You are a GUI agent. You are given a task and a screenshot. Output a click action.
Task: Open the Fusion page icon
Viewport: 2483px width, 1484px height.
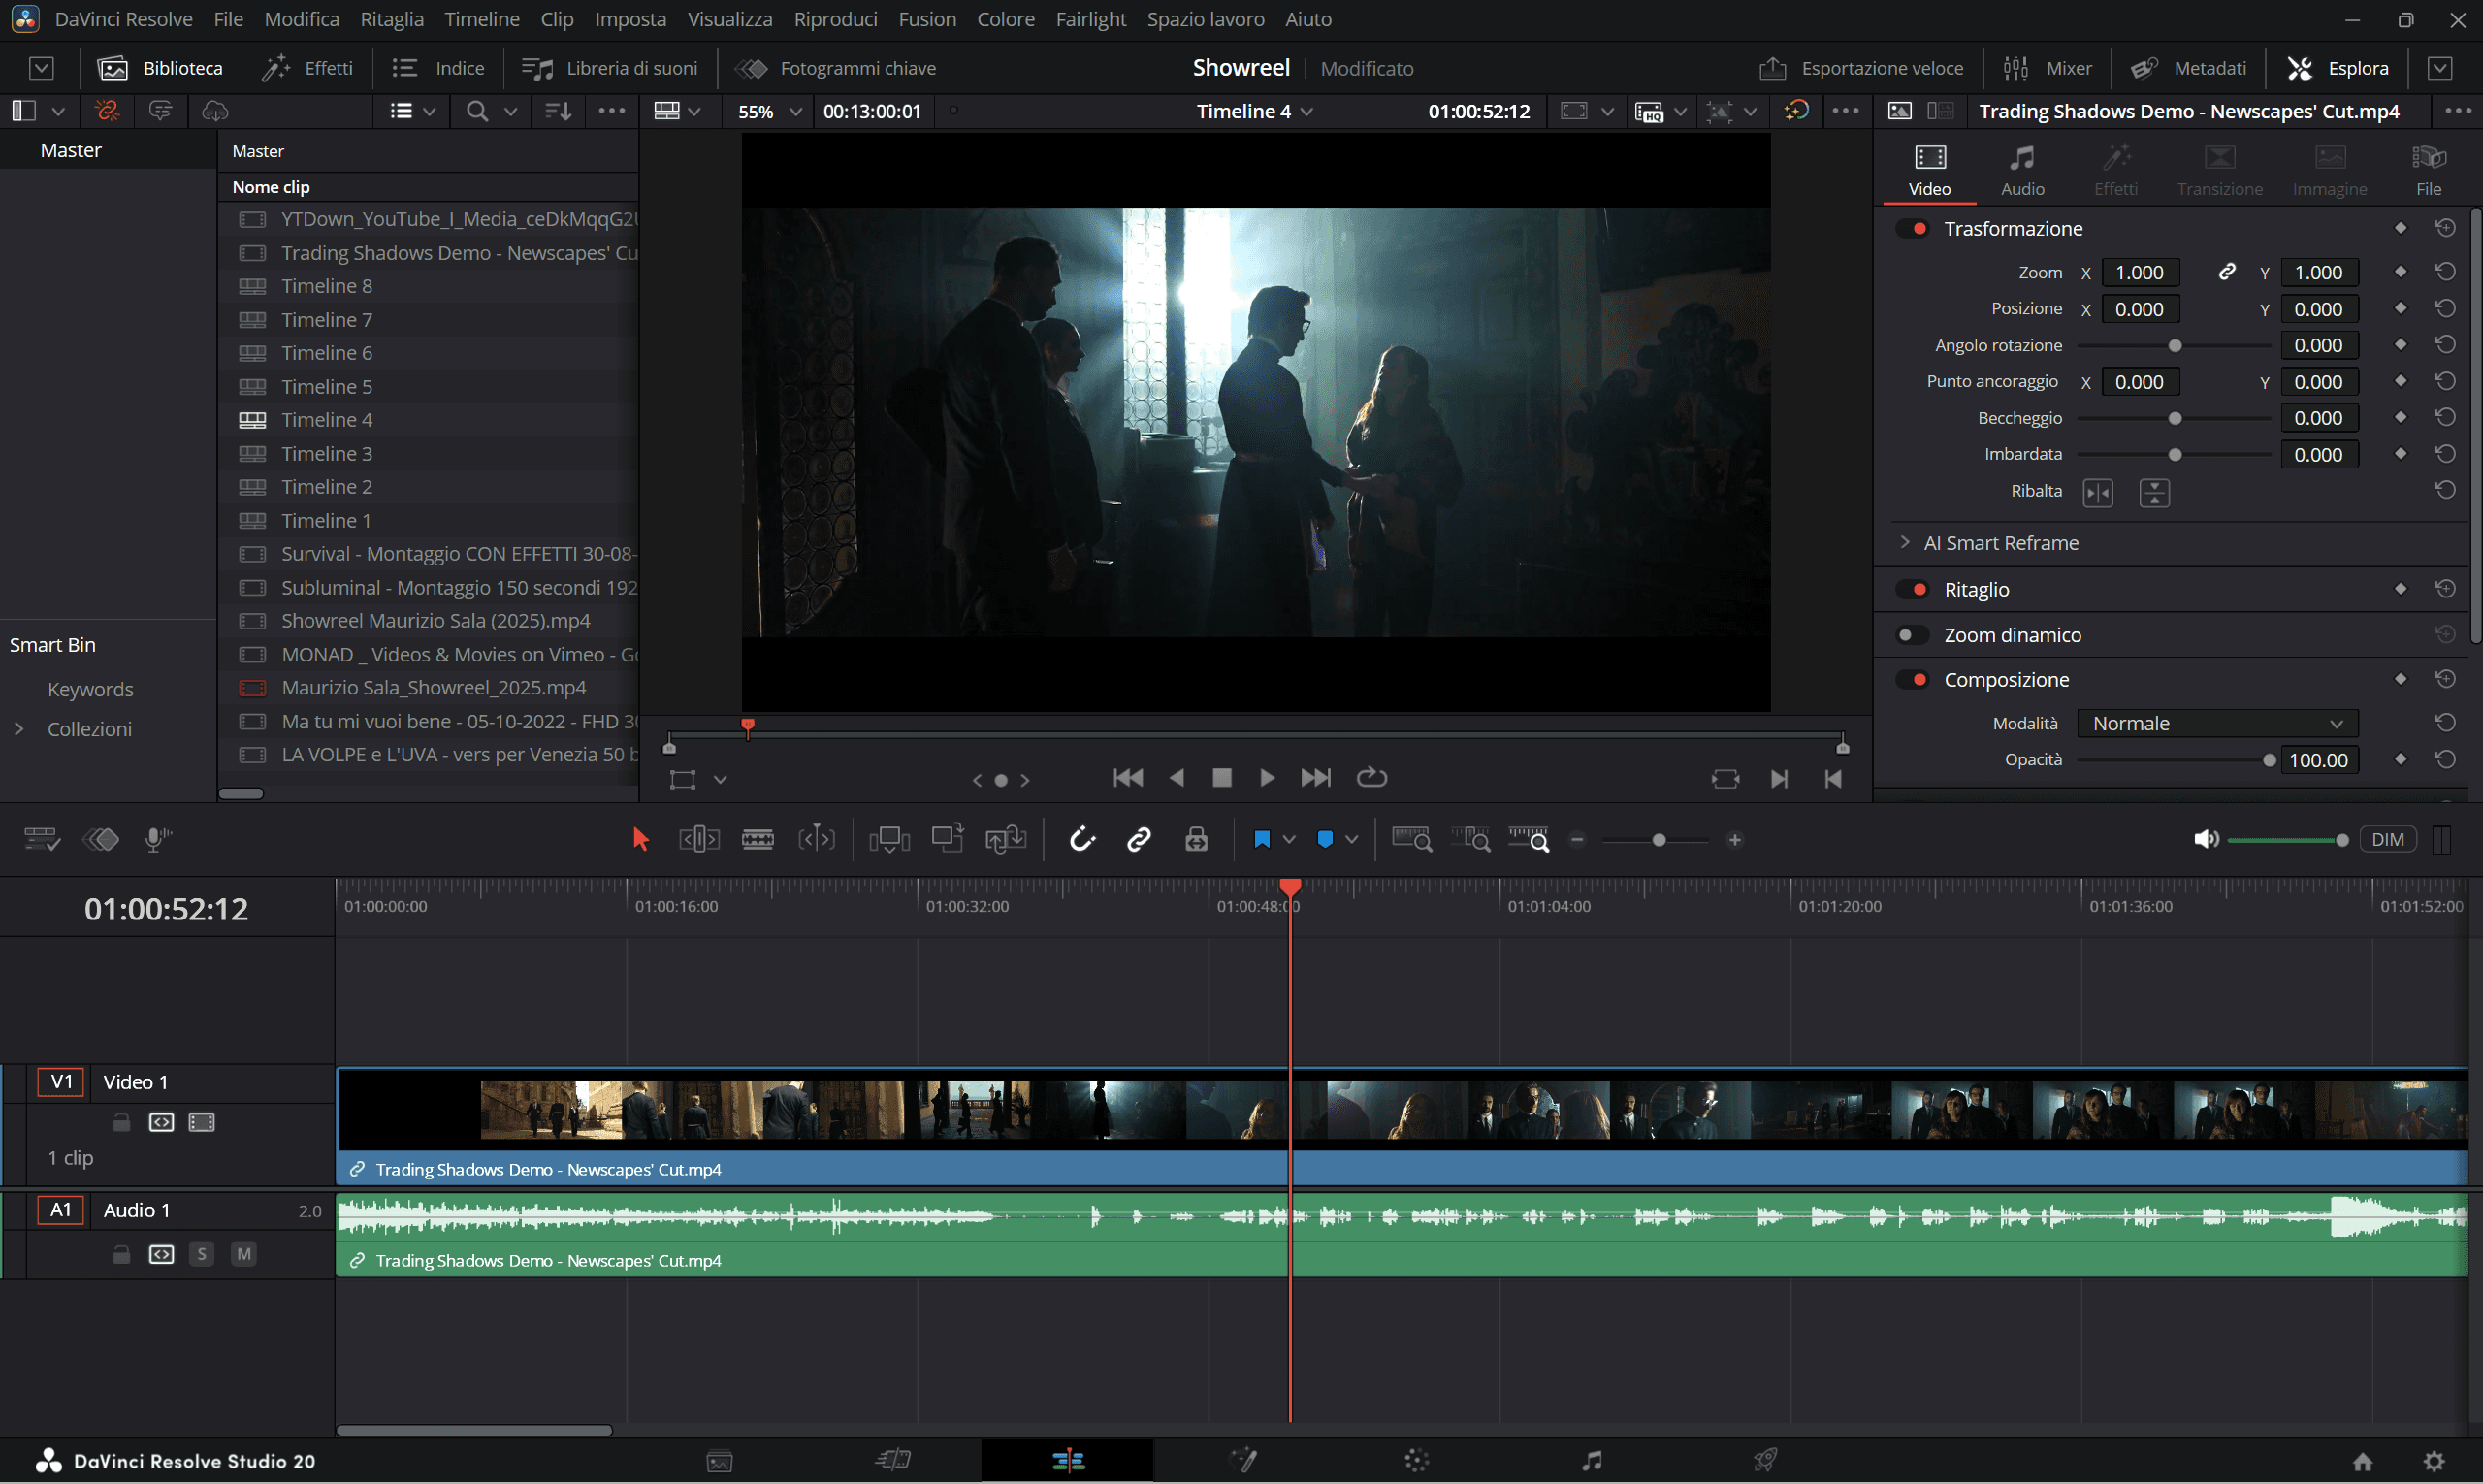coord(1244,1461)
